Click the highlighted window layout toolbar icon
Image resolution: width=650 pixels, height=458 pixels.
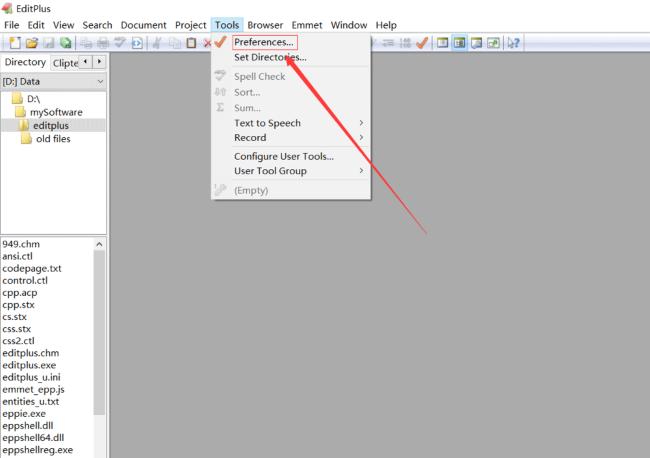point(459,43)
